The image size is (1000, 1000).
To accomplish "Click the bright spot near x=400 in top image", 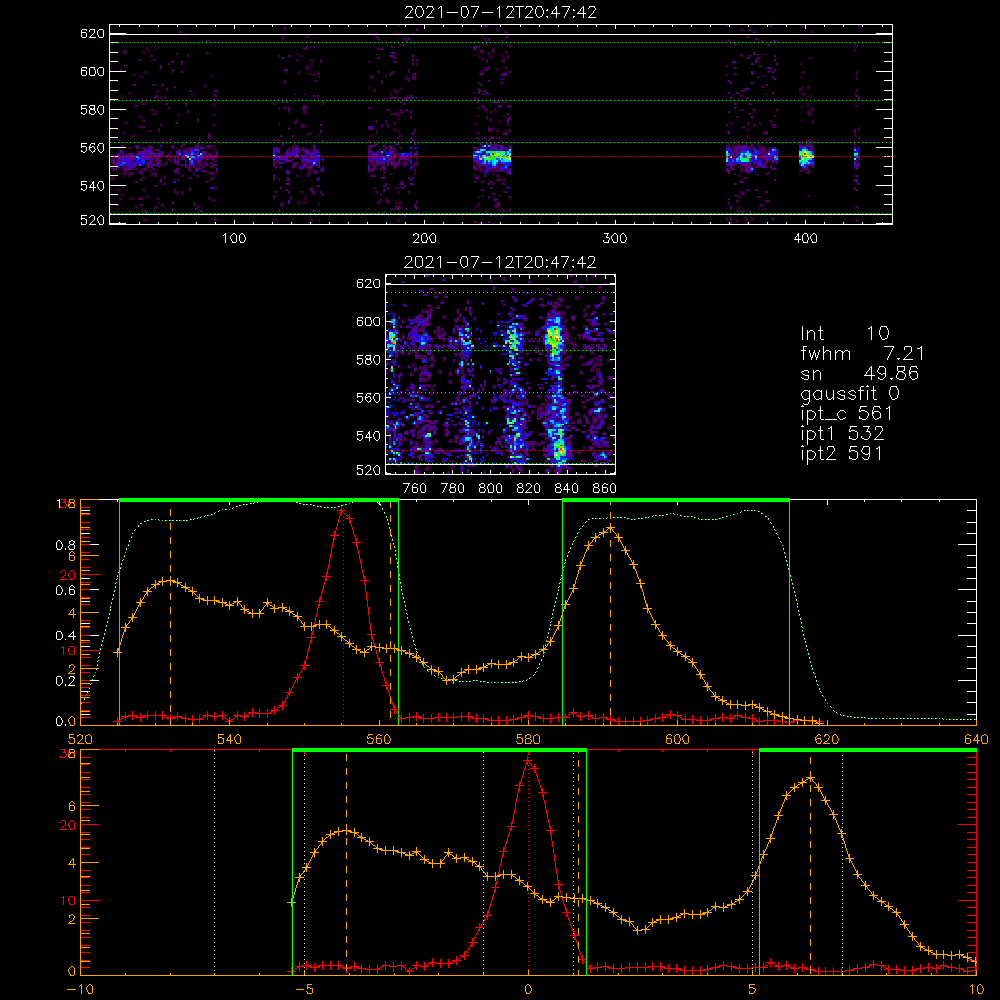I will tap(807, 155).
